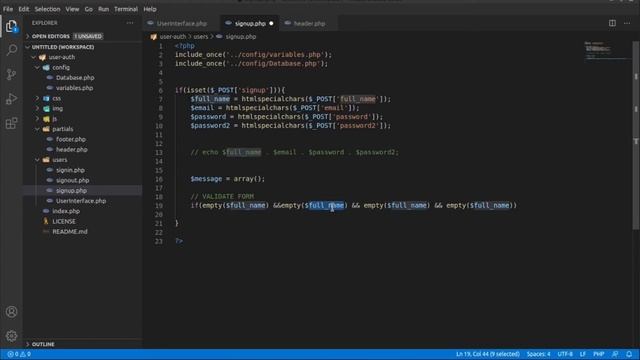
Task: Open the Accounts menu icon
Action: (11, 312)
